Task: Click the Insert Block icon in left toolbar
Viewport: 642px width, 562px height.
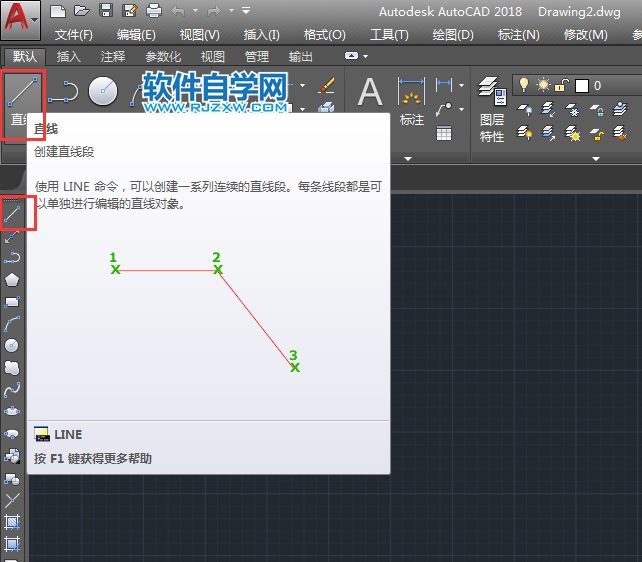Action: [x=12, y=456]
